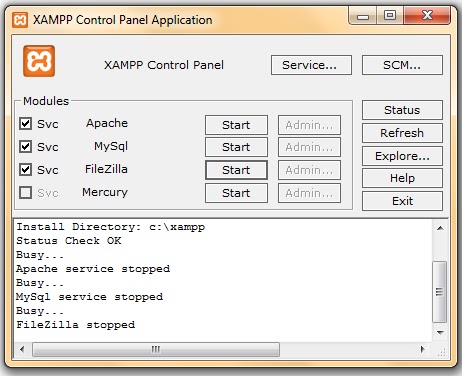Uncheck the FileZilla Svc checkbox
The image size is (462, 376).
26,170
